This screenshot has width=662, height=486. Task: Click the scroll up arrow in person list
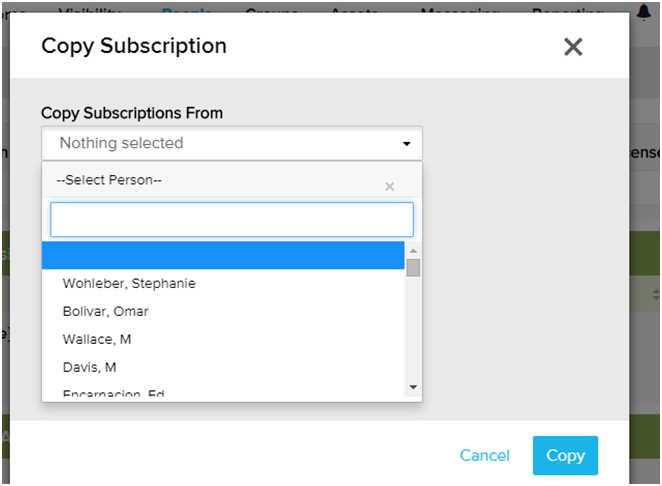(413, 250)
